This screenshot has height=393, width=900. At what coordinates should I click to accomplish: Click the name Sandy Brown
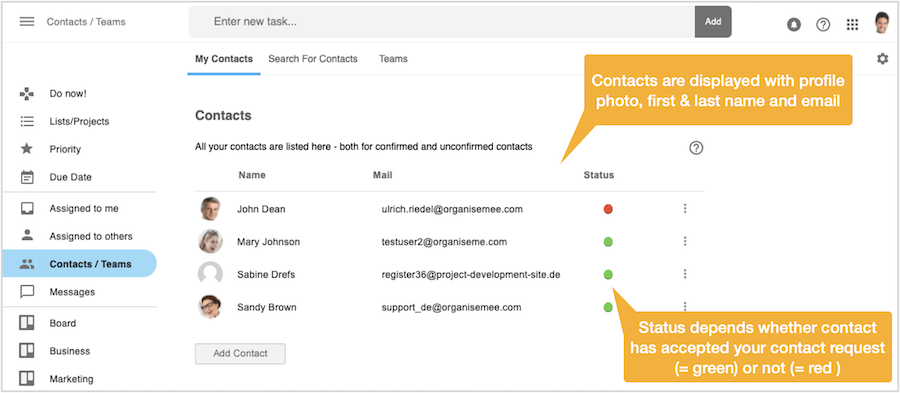[267, 308]
